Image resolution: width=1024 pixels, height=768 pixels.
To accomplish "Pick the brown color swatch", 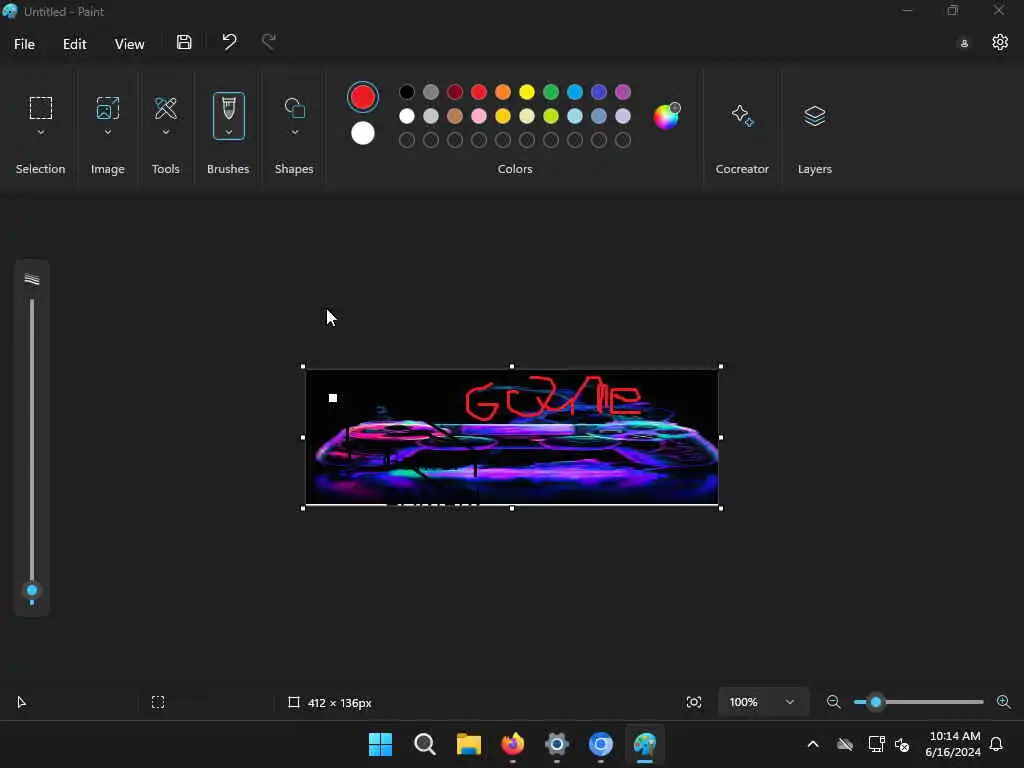I will [455, 116].
